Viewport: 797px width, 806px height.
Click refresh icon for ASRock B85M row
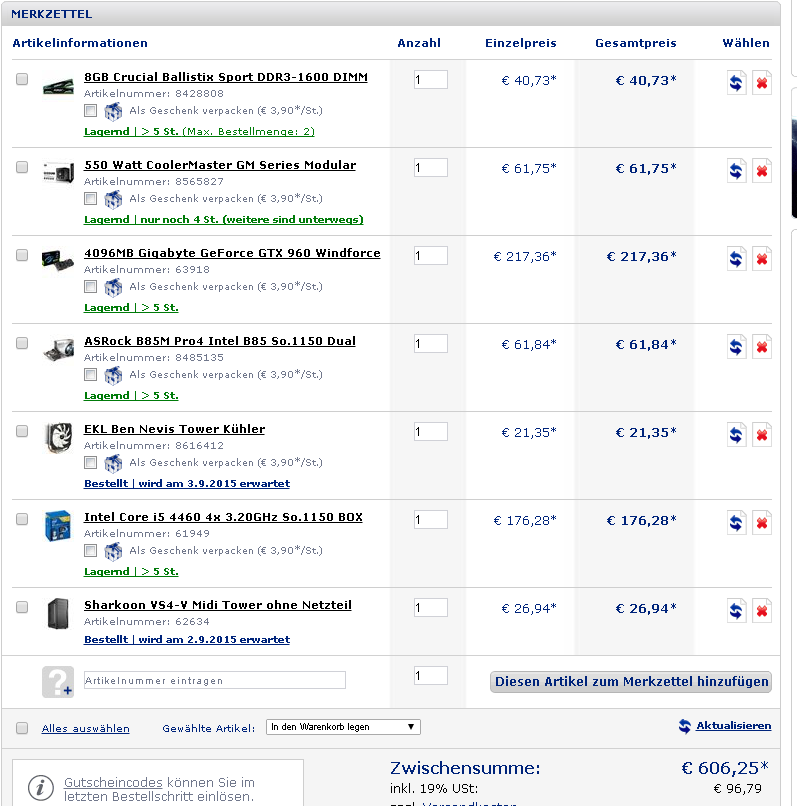pyautogui.click(x=736, y=347)
